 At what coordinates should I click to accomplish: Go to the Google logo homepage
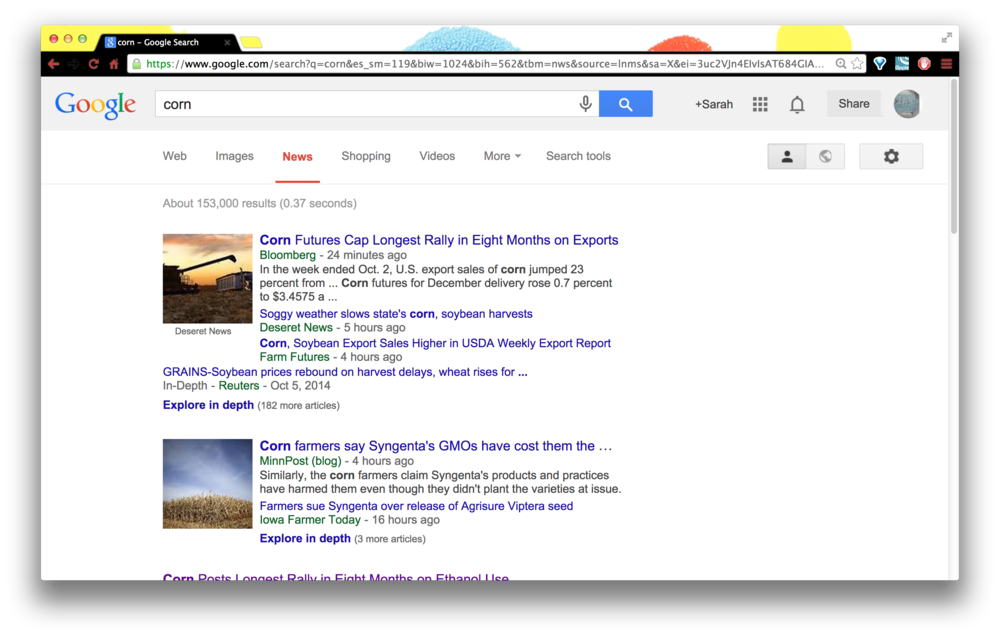(96, 105)
